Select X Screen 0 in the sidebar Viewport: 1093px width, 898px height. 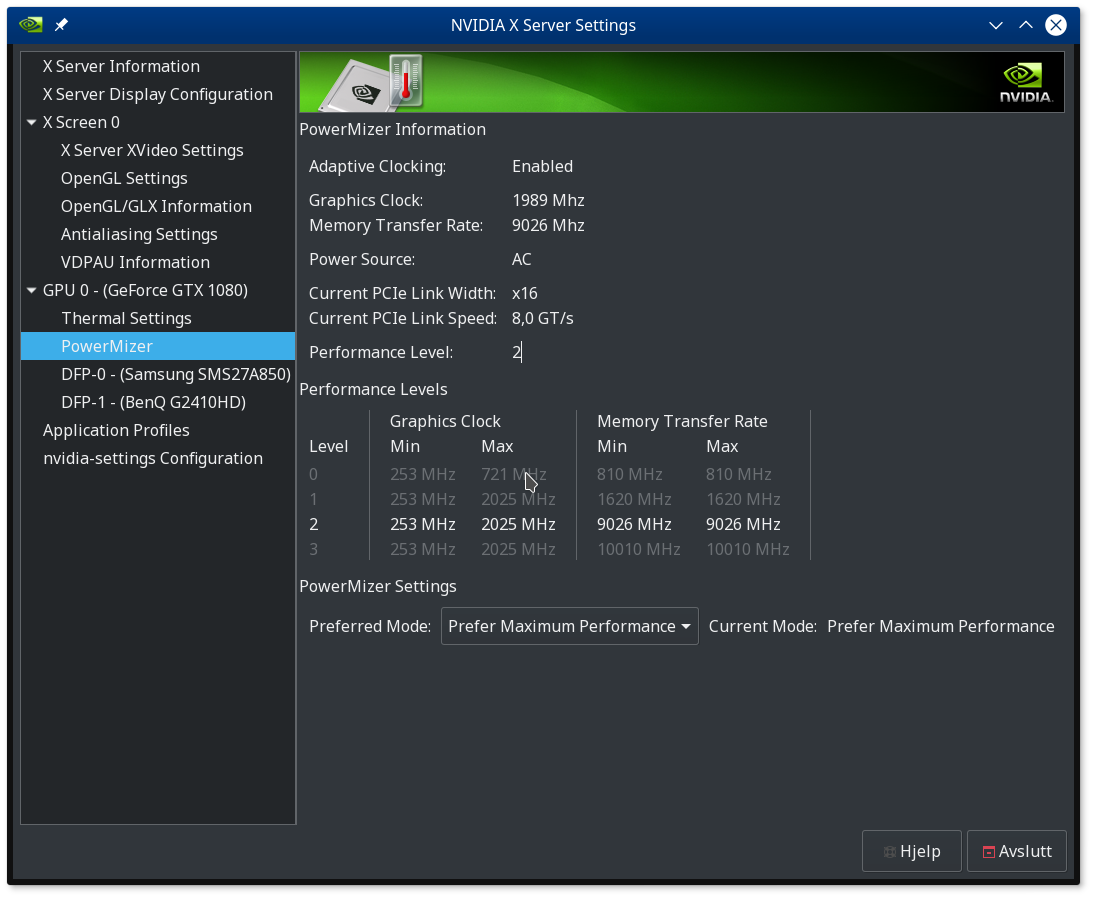tap(81, 122)
